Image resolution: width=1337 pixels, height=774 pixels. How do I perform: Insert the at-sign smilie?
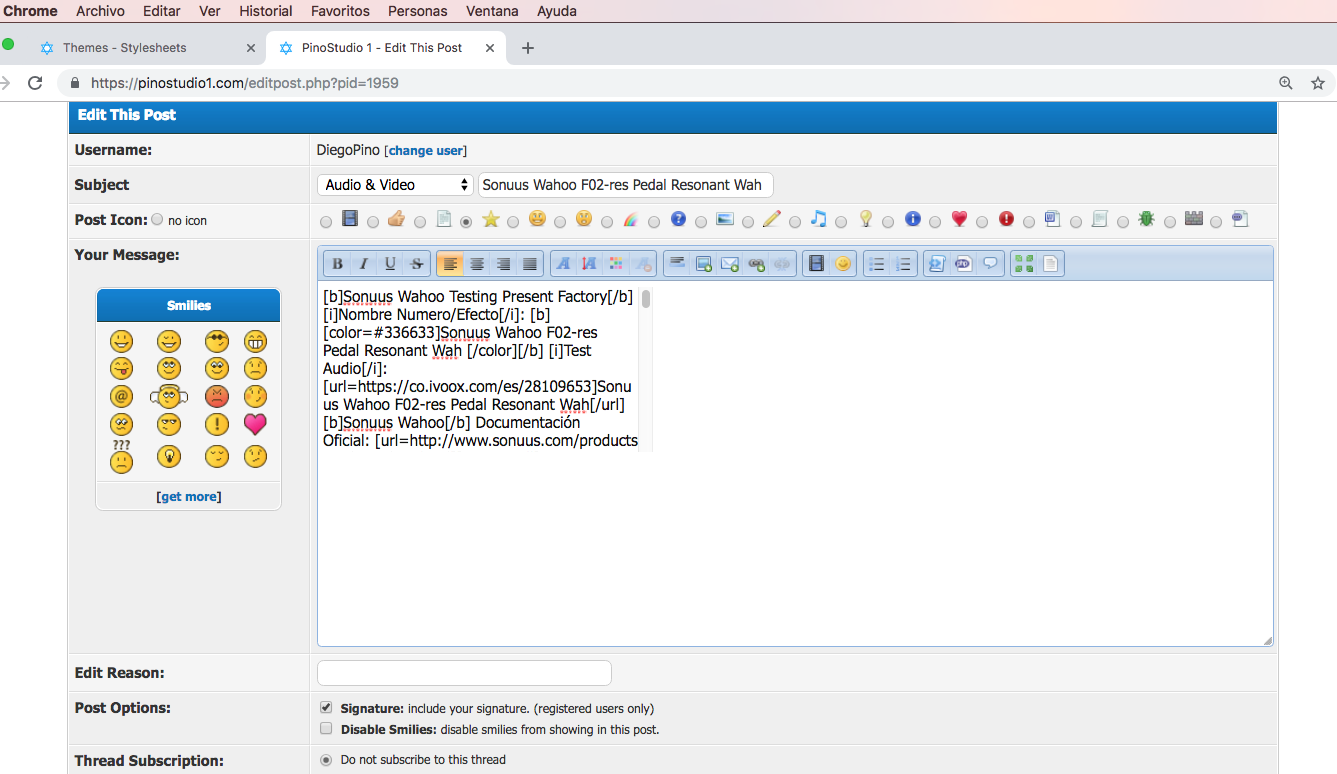[121, 396]
